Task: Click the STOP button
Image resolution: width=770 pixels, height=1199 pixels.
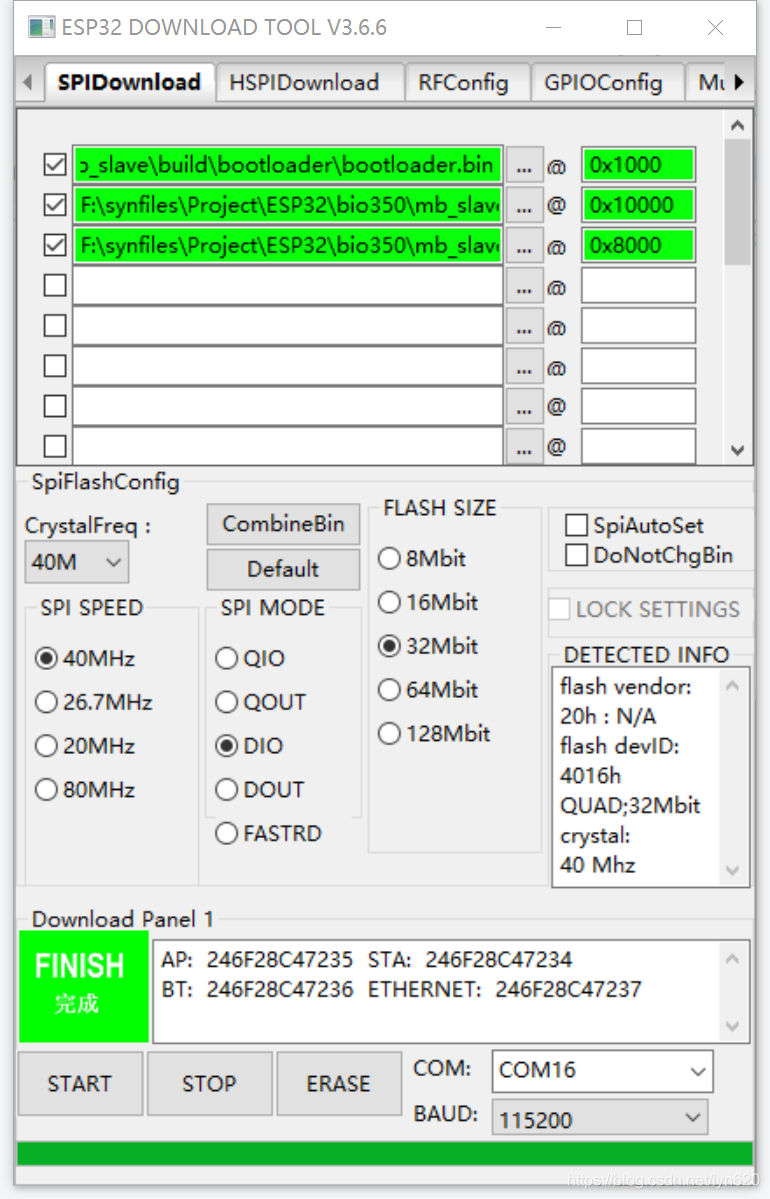Action: point(210,1084)
